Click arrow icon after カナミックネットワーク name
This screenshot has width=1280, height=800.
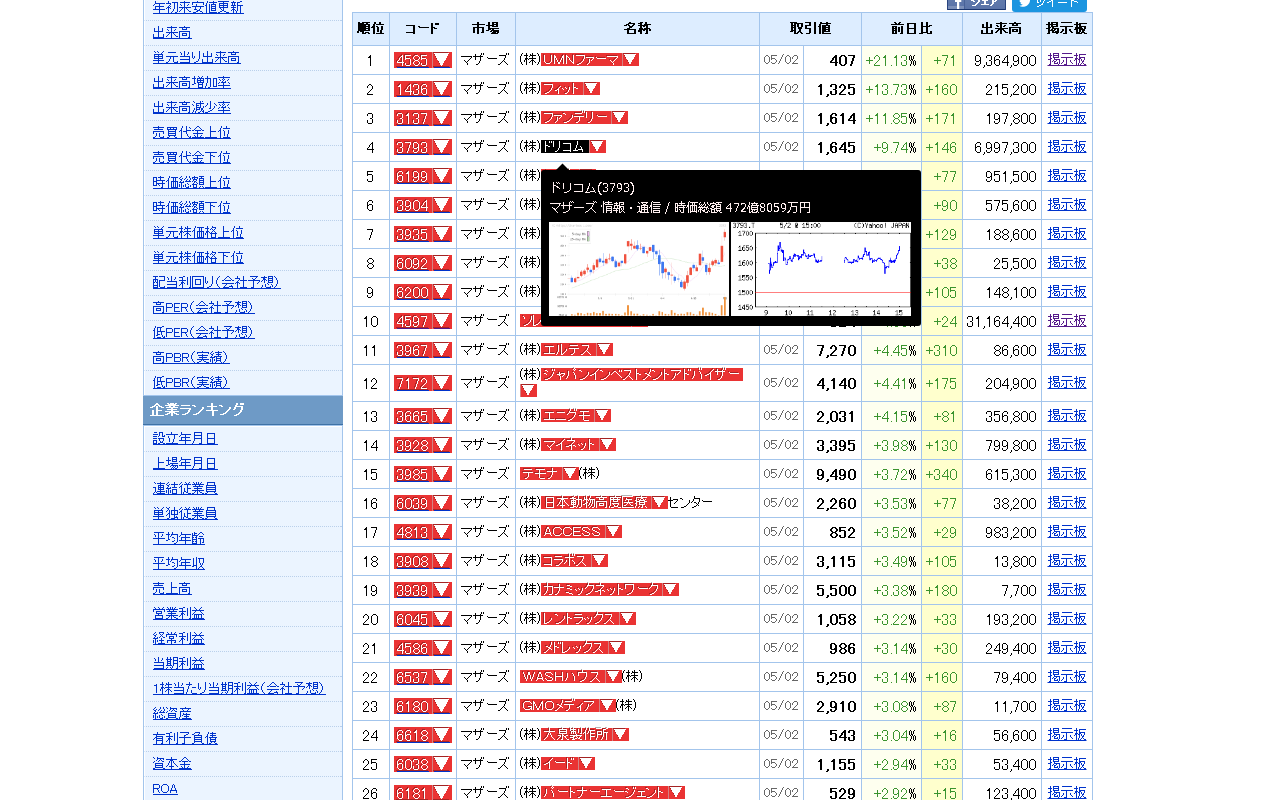[670, 590]
